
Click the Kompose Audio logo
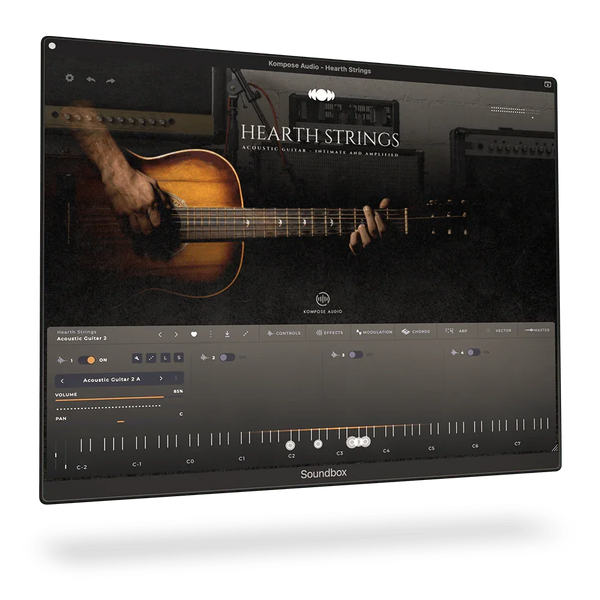pos(323,303)
